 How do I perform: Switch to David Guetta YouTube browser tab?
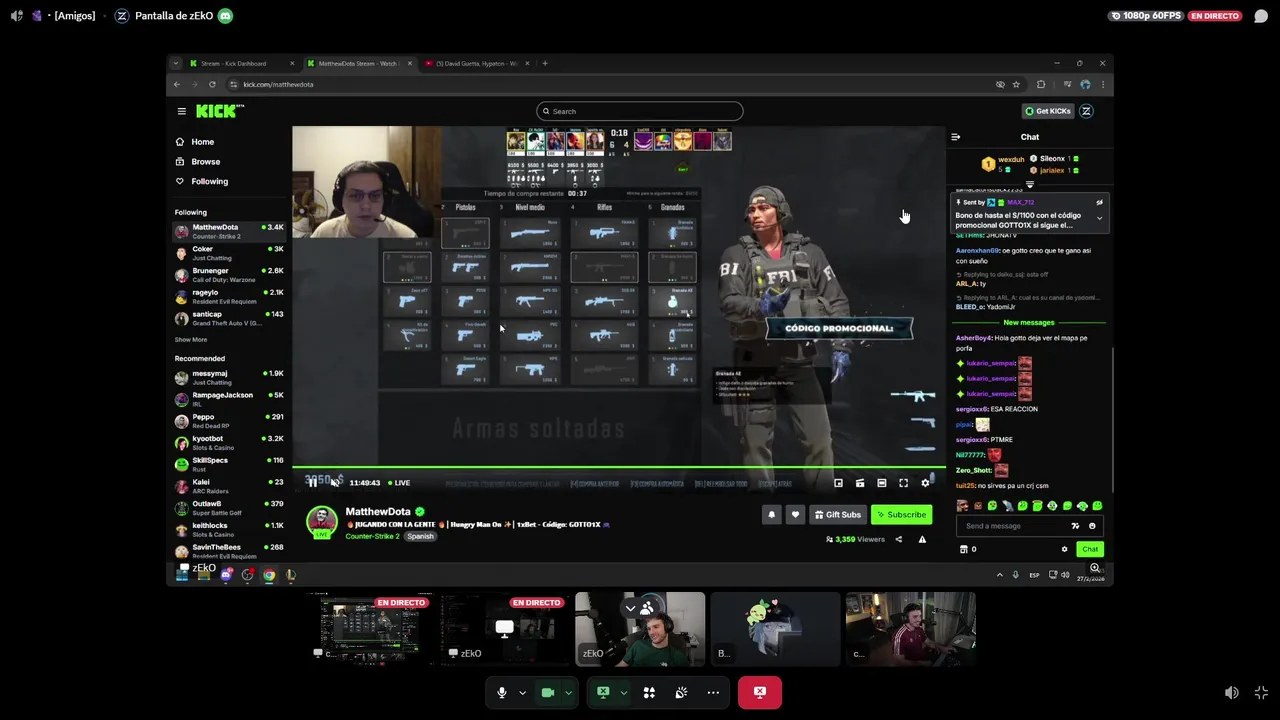(x=477, y=63)
